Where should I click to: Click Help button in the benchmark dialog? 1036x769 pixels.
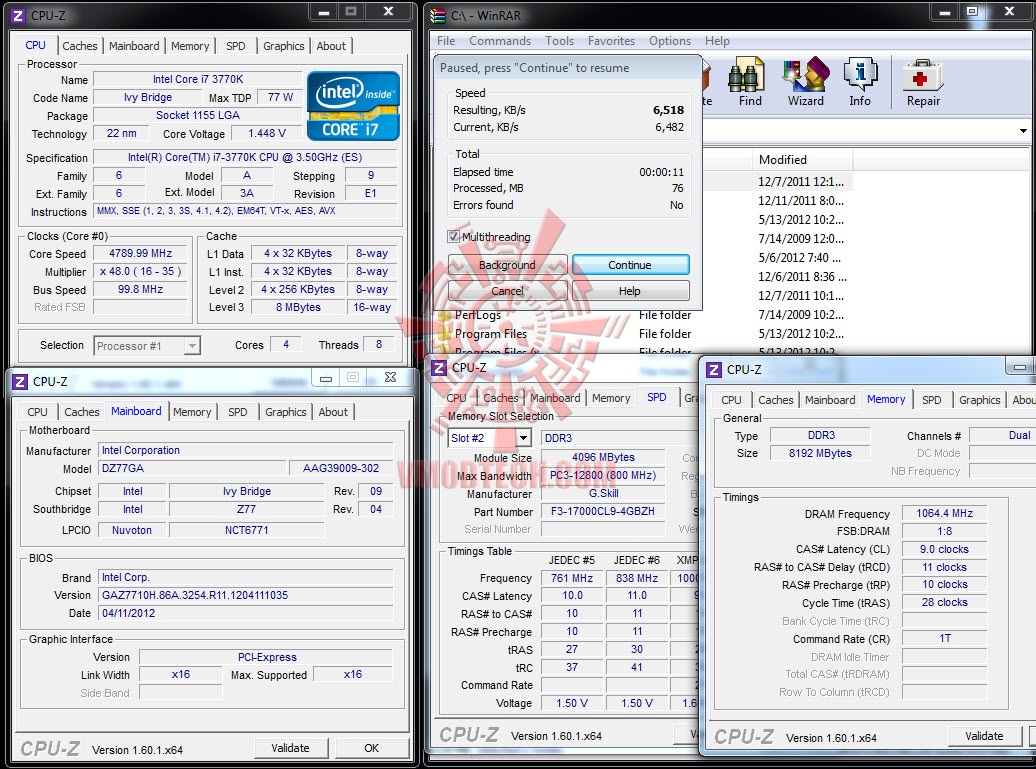pos(630,291)
